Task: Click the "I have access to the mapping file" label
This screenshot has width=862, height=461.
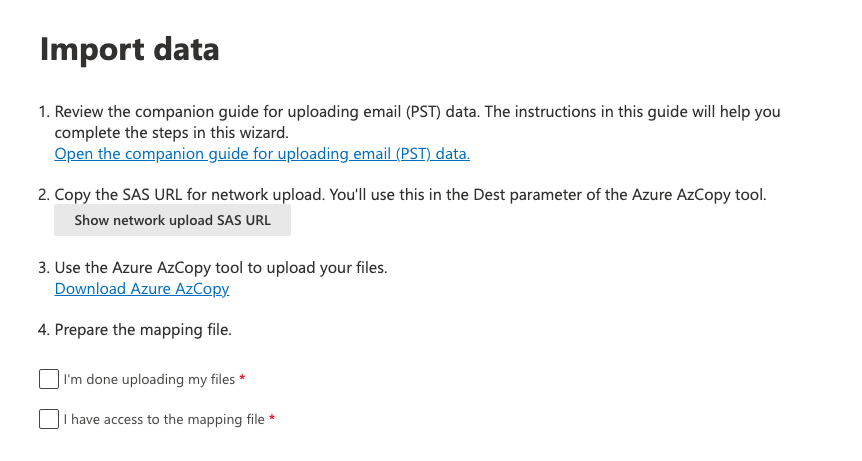Action: pos(164,420)
